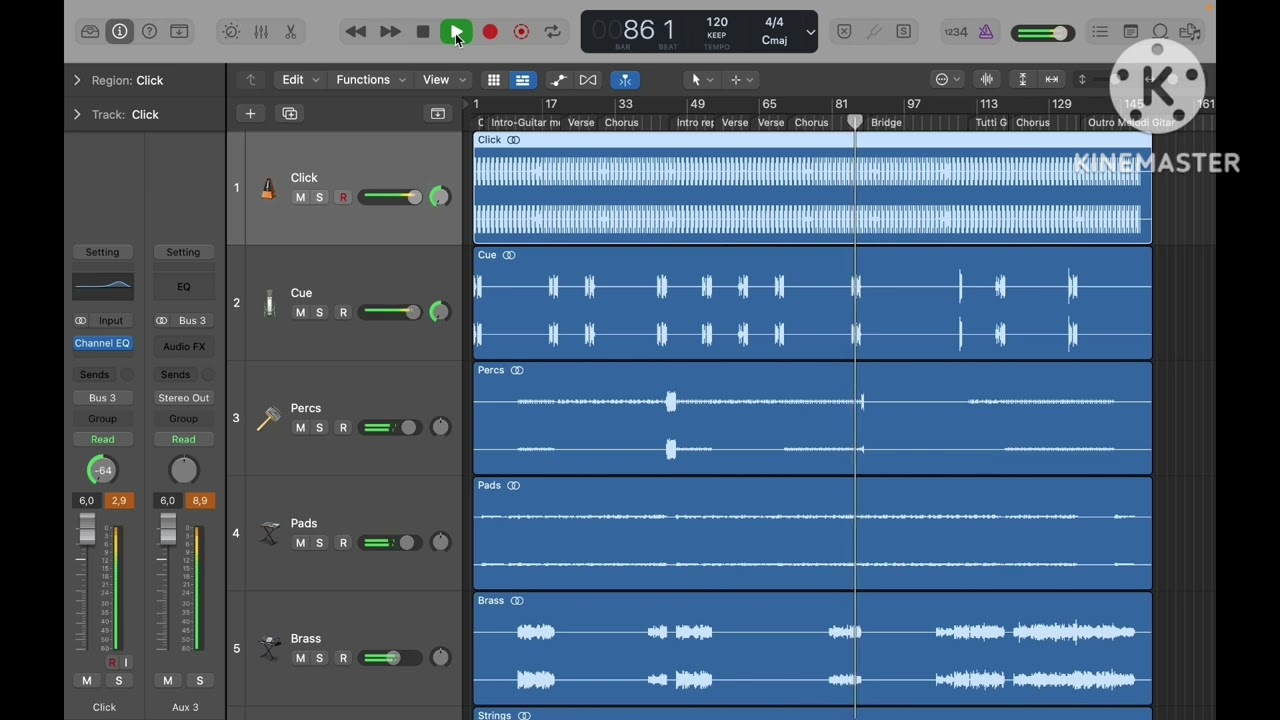Mute the Click track
1280x720 pixels.
click(300, 198)
